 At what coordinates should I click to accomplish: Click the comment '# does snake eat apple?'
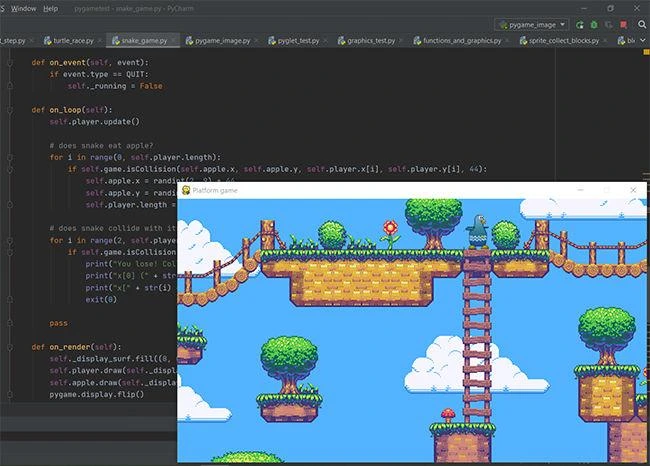coord(101,146)
